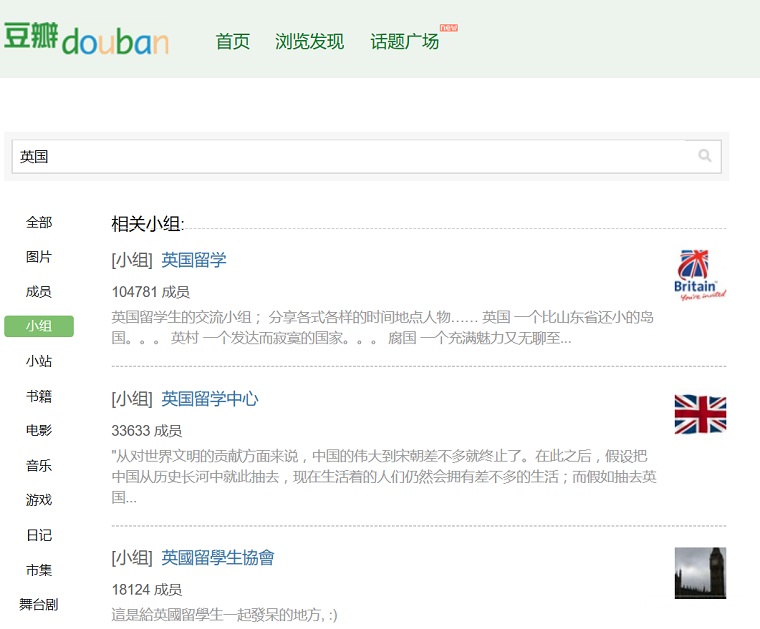Open the 英國留學生協會 group link
Image resolution: width=760 pixels, height=629 pixels.
coord(218,558)
